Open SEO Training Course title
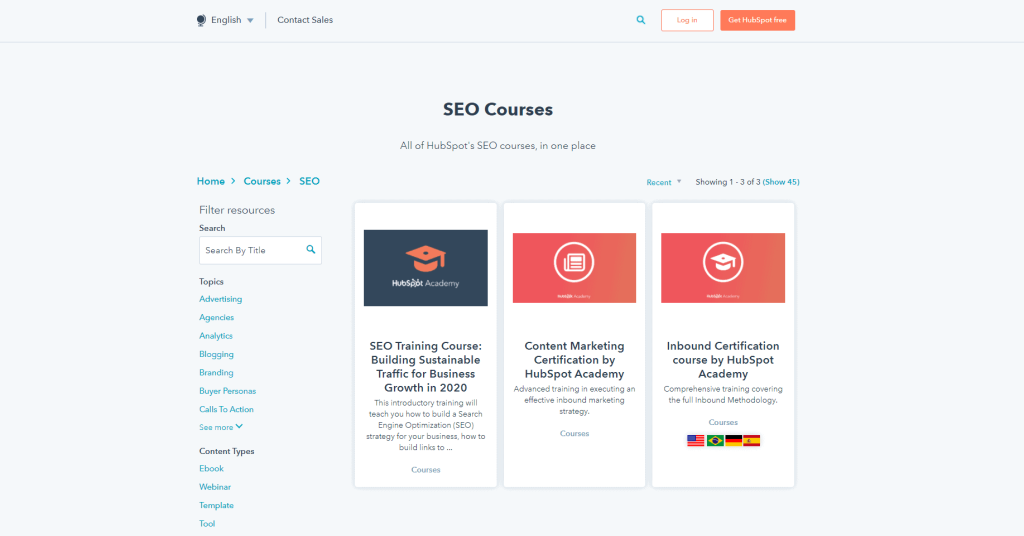 (426, 367)
